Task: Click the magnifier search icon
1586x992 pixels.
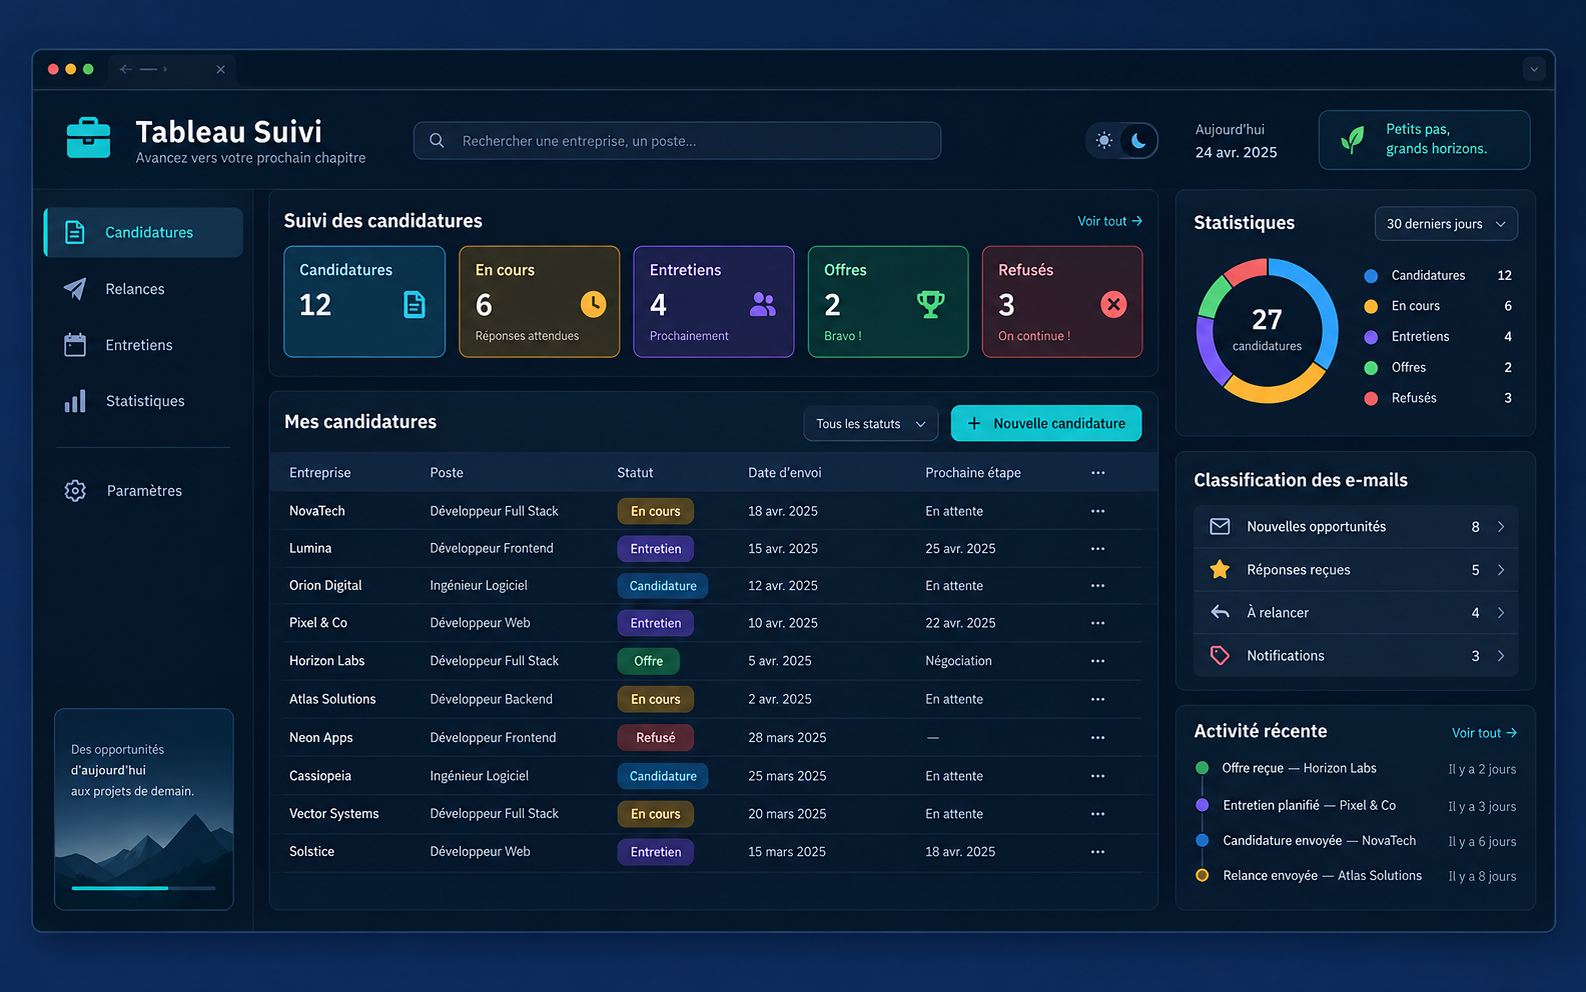Action: (x=437, y=141)
